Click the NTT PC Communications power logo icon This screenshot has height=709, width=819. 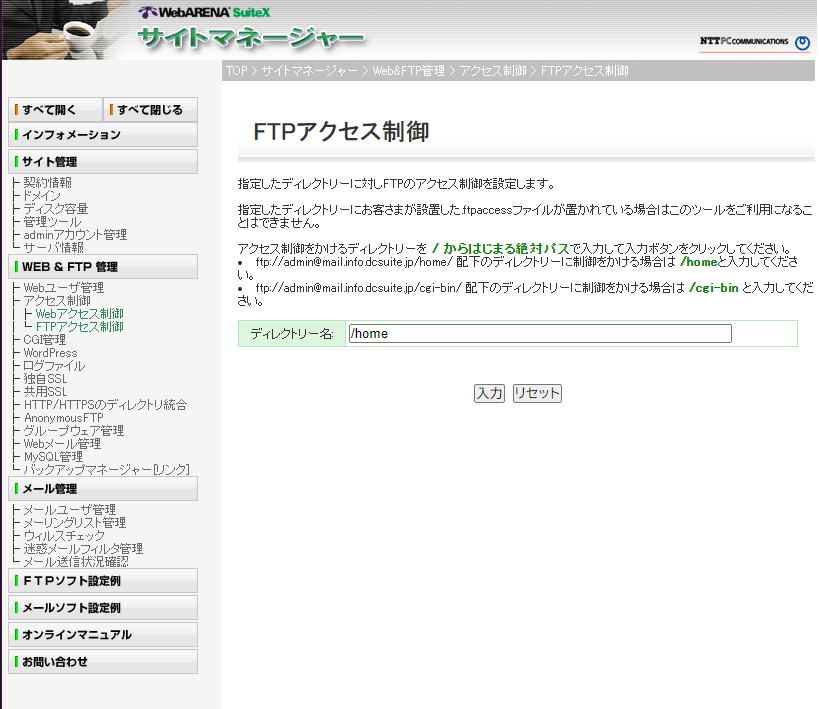tap(802, 43)
